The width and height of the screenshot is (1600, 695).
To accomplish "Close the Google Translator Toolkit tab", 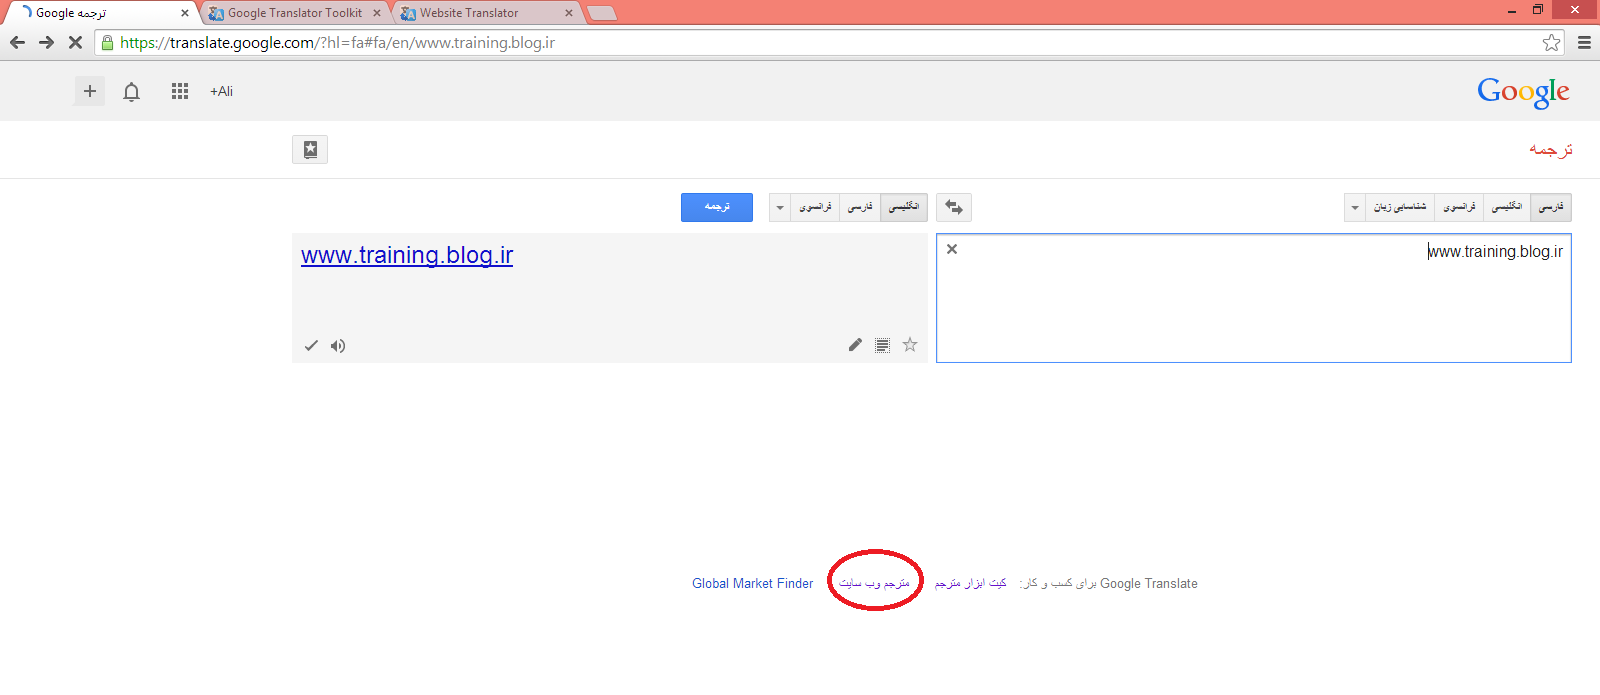I will (377, 13).
